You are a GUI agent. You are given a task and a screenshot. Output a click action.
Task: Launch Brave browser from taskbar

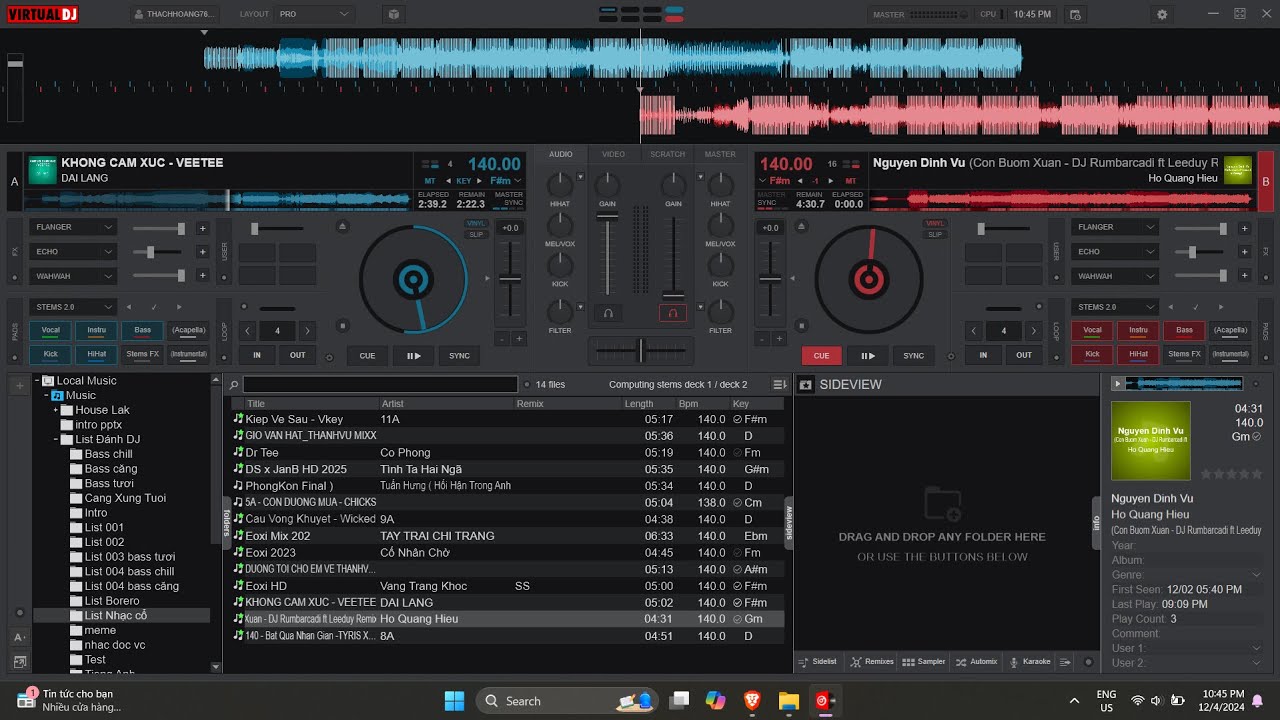coord(752,701)
